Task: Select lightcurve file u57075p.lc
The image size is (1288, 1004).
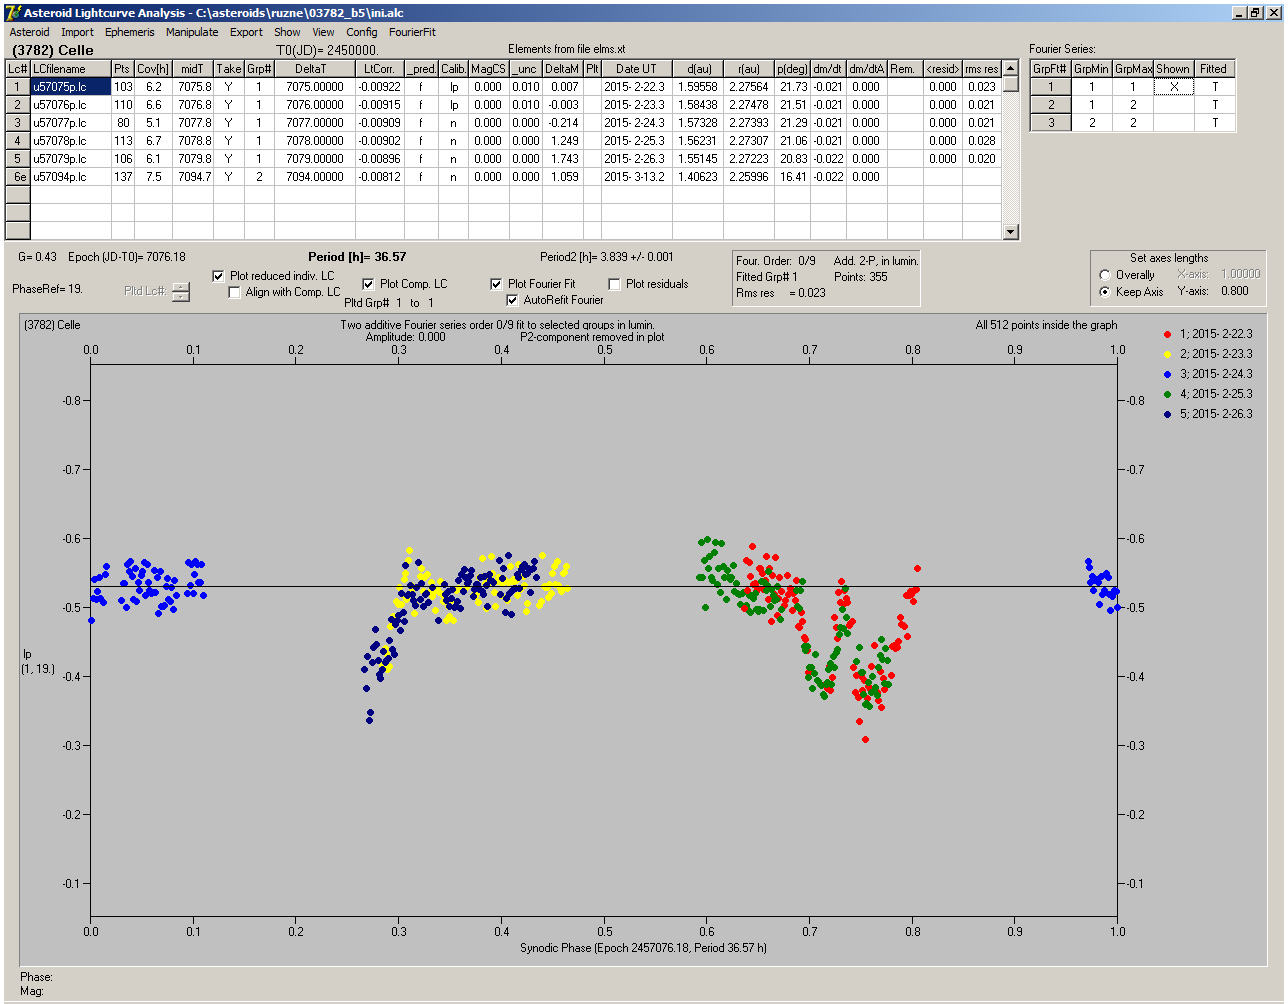Action: (70, 87)
